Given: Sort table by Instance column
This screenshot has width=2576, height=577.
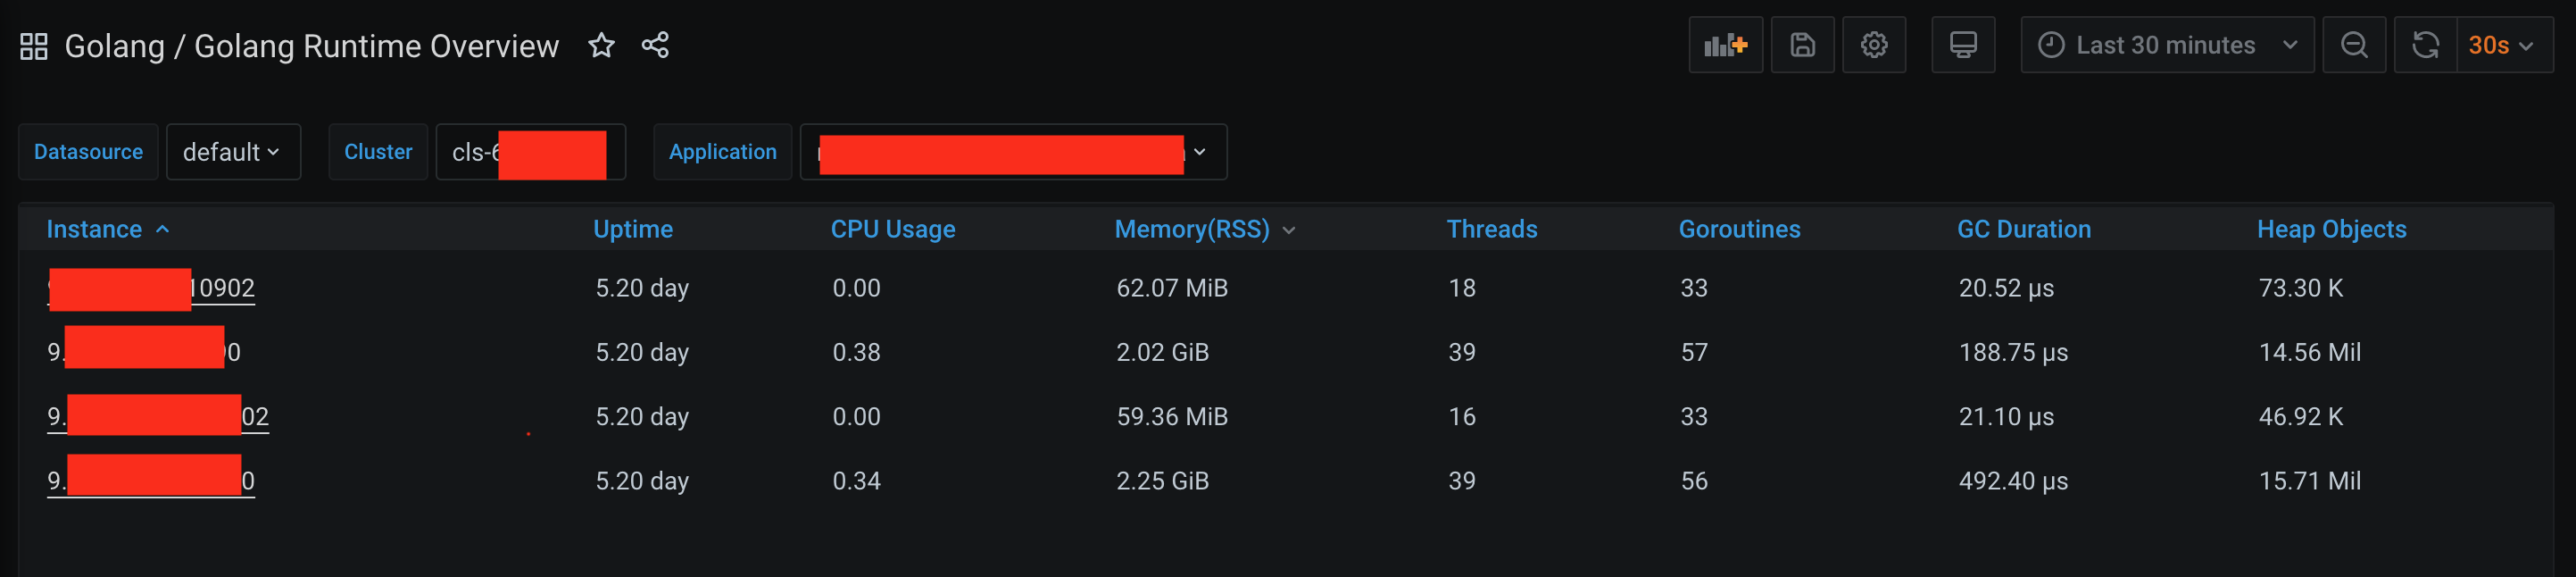Looking at the screenshot, I should click(95, 229).
